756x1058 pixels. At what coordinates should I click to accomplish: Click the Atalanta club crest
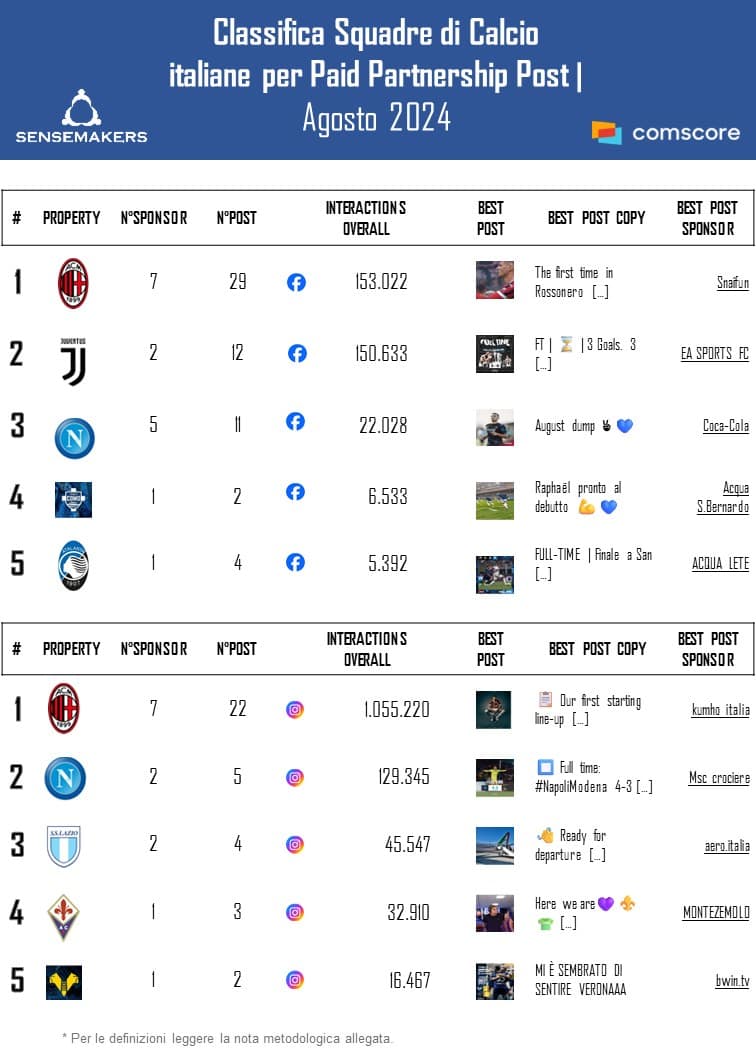click(73, 565)
